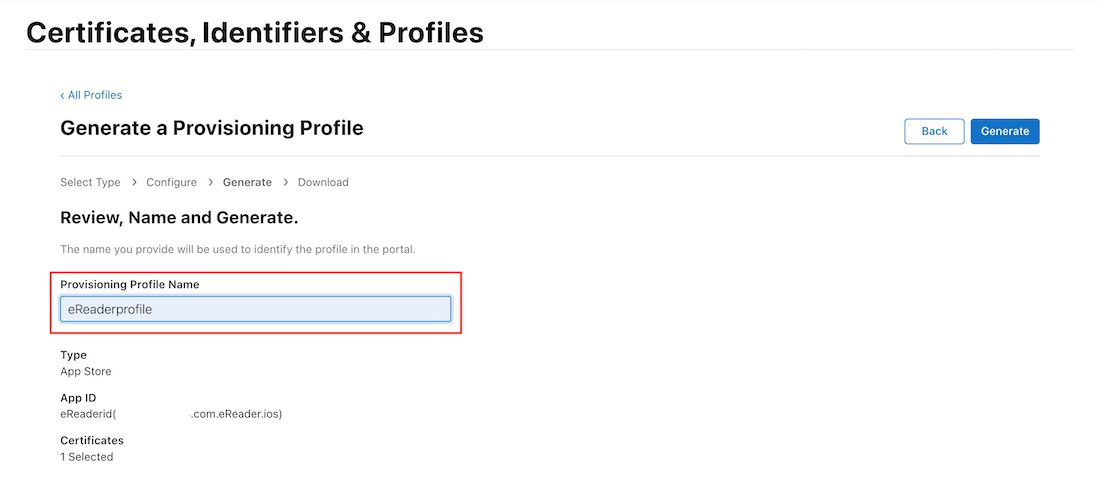Click the Certificates, Identifiers & Profiles title
Image resolution: width=1100 pixels, height=489 pixels.
(x=255, y=32)
